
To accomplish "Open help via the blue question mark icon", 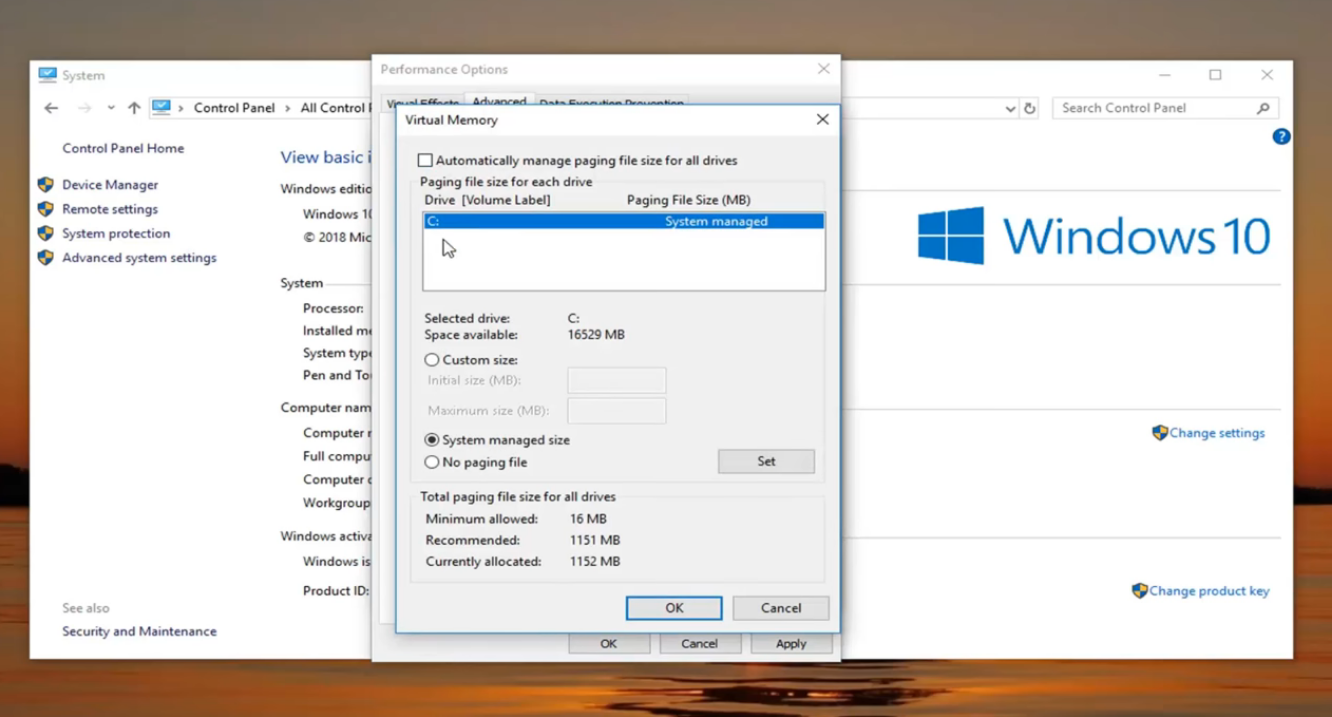I will click(x=1281, y=137).
